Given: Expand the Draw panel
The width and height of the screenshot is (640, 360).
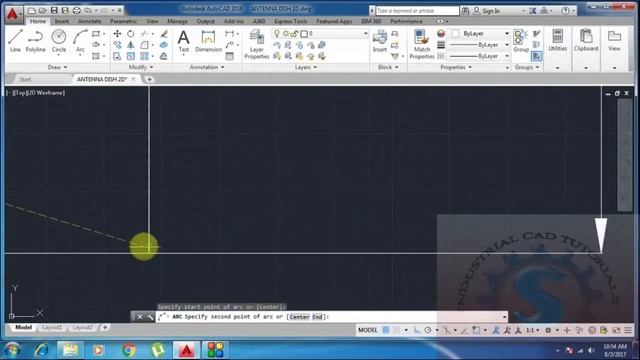Looking at the screenshot, I should click(x=57, y=67).
